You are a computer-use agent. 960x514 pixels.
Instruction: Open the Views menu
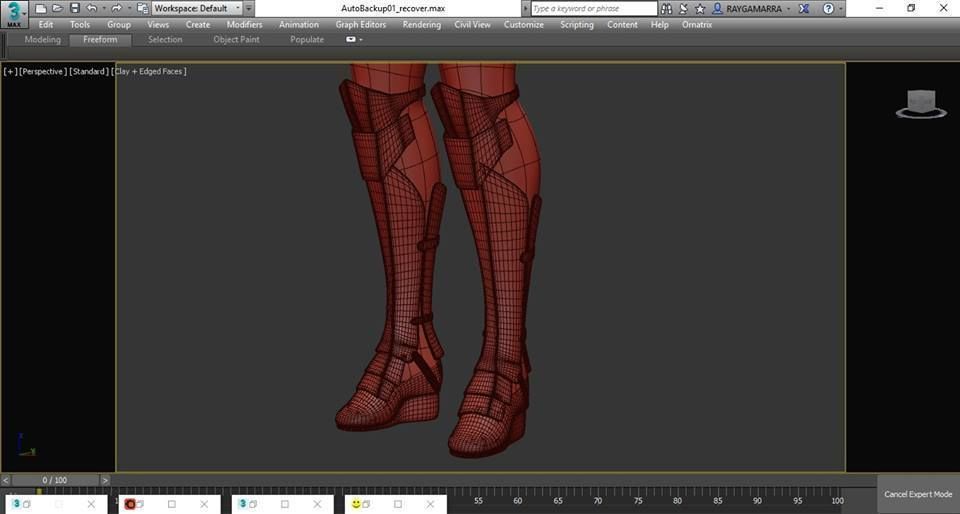pos(158,24)
